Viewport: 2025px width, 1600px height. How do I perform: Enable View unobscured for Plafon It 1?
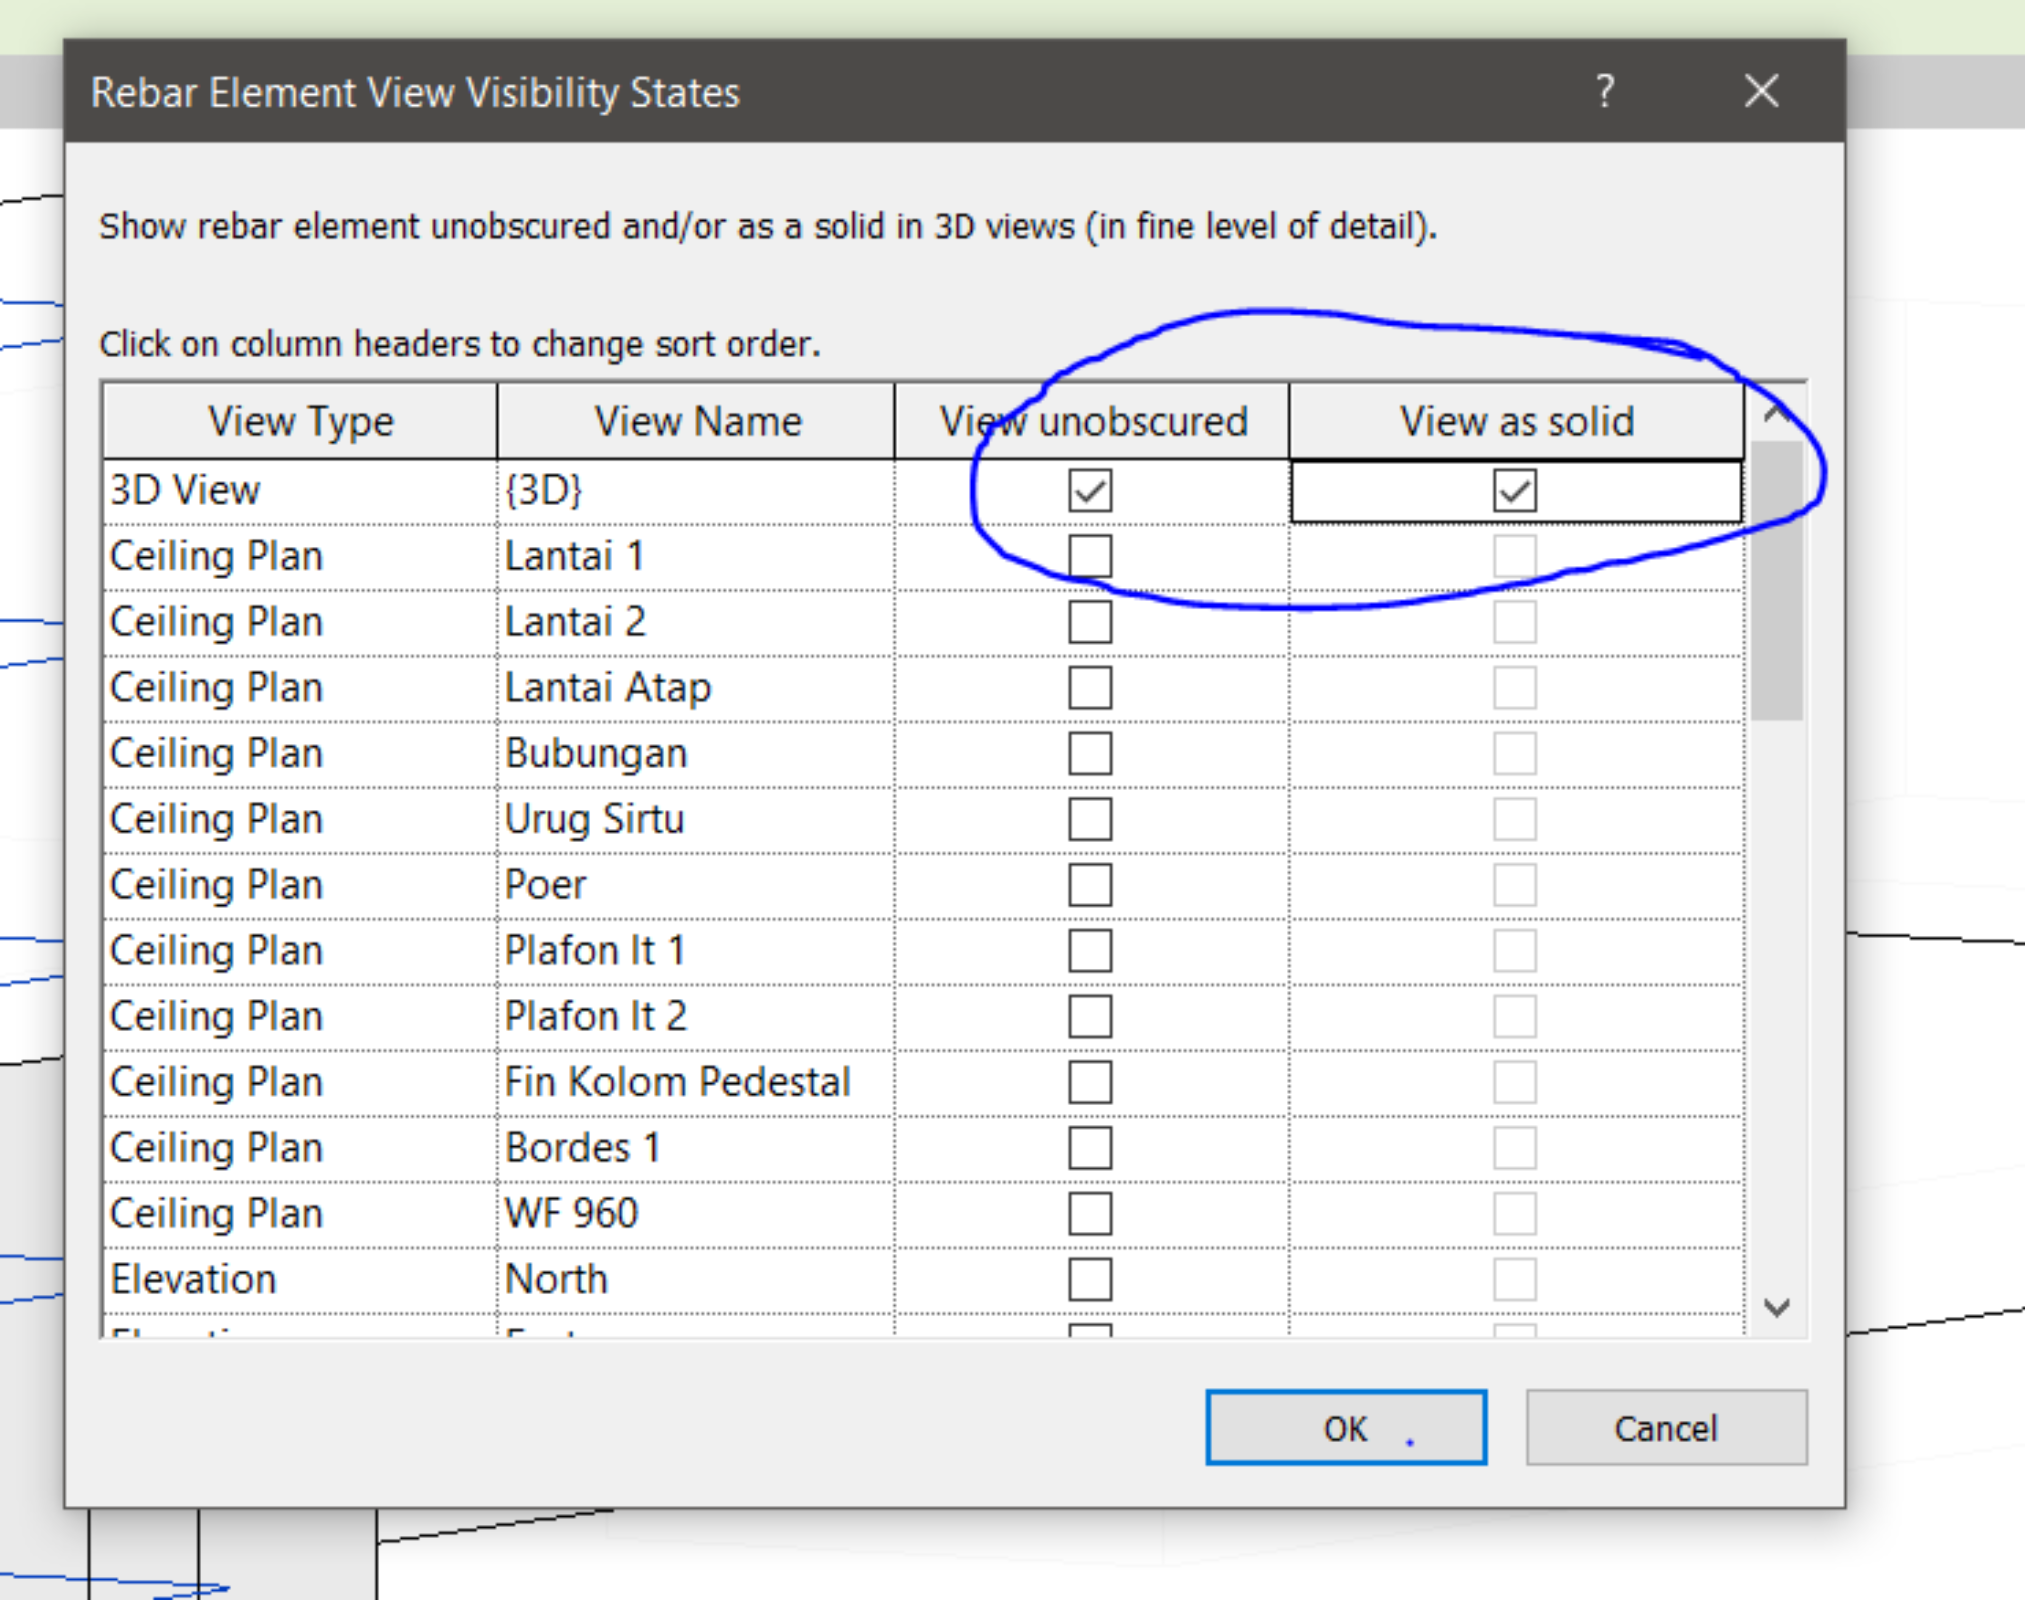(1088, 950)
